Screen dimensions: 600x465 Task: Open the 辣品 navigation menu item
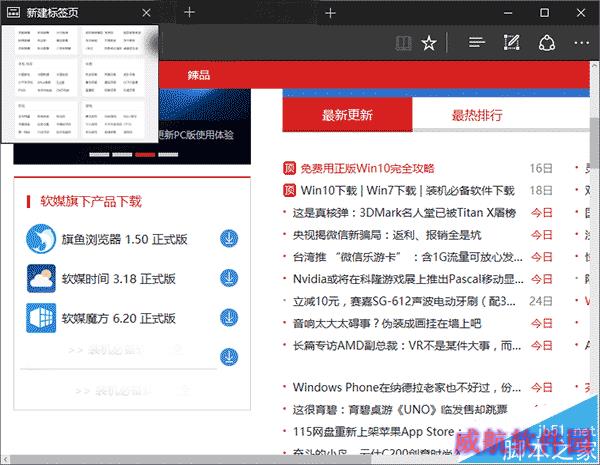[x=199, y=75]
